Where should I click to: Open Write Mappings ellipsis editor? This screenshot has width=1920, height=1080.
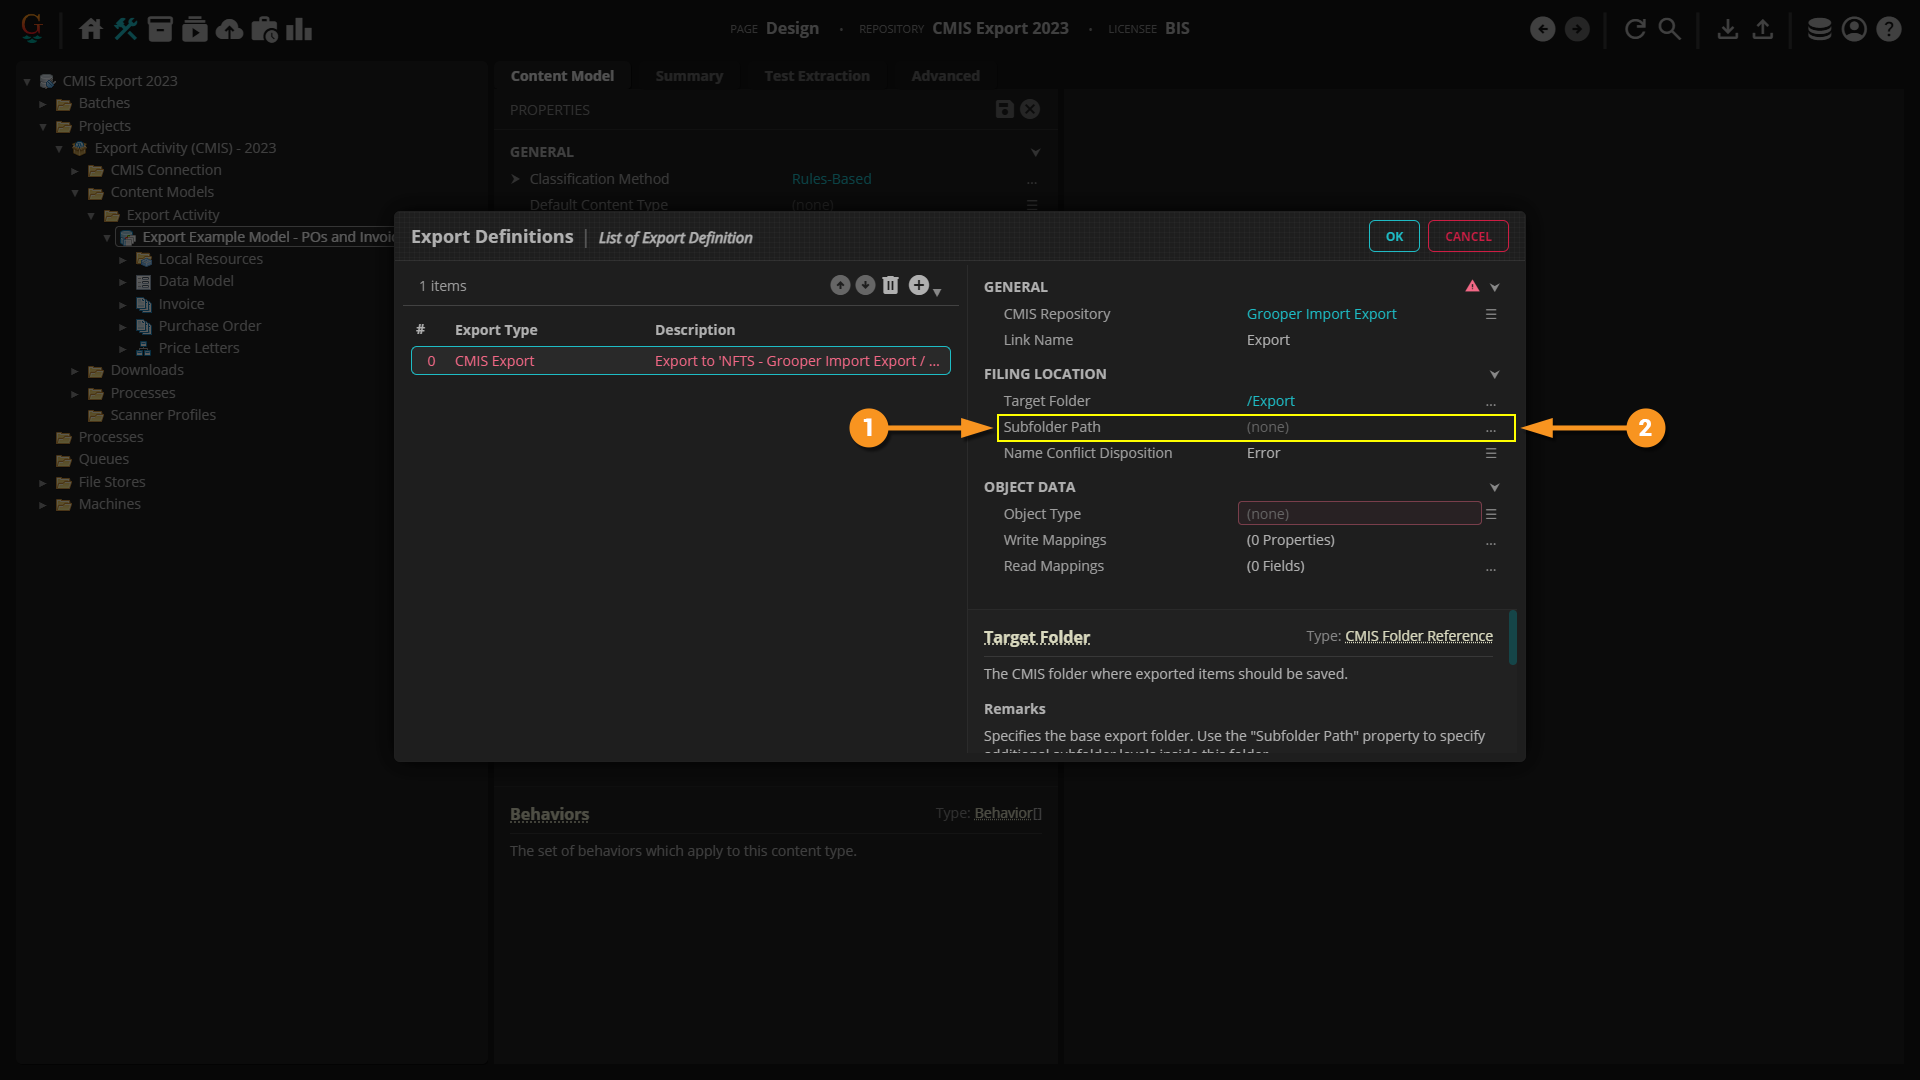pos(1491,541)
